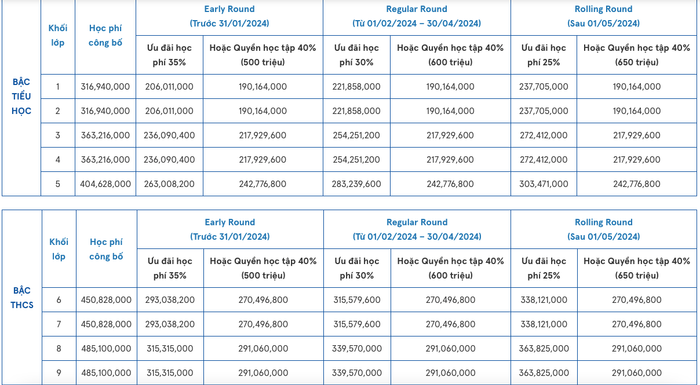Image resolution: width=700 pixels, height=385 pixels.
Task: Select grade 9 rolling round value 363,825,000
Action: pyautogui.click(x=544, y=373)
